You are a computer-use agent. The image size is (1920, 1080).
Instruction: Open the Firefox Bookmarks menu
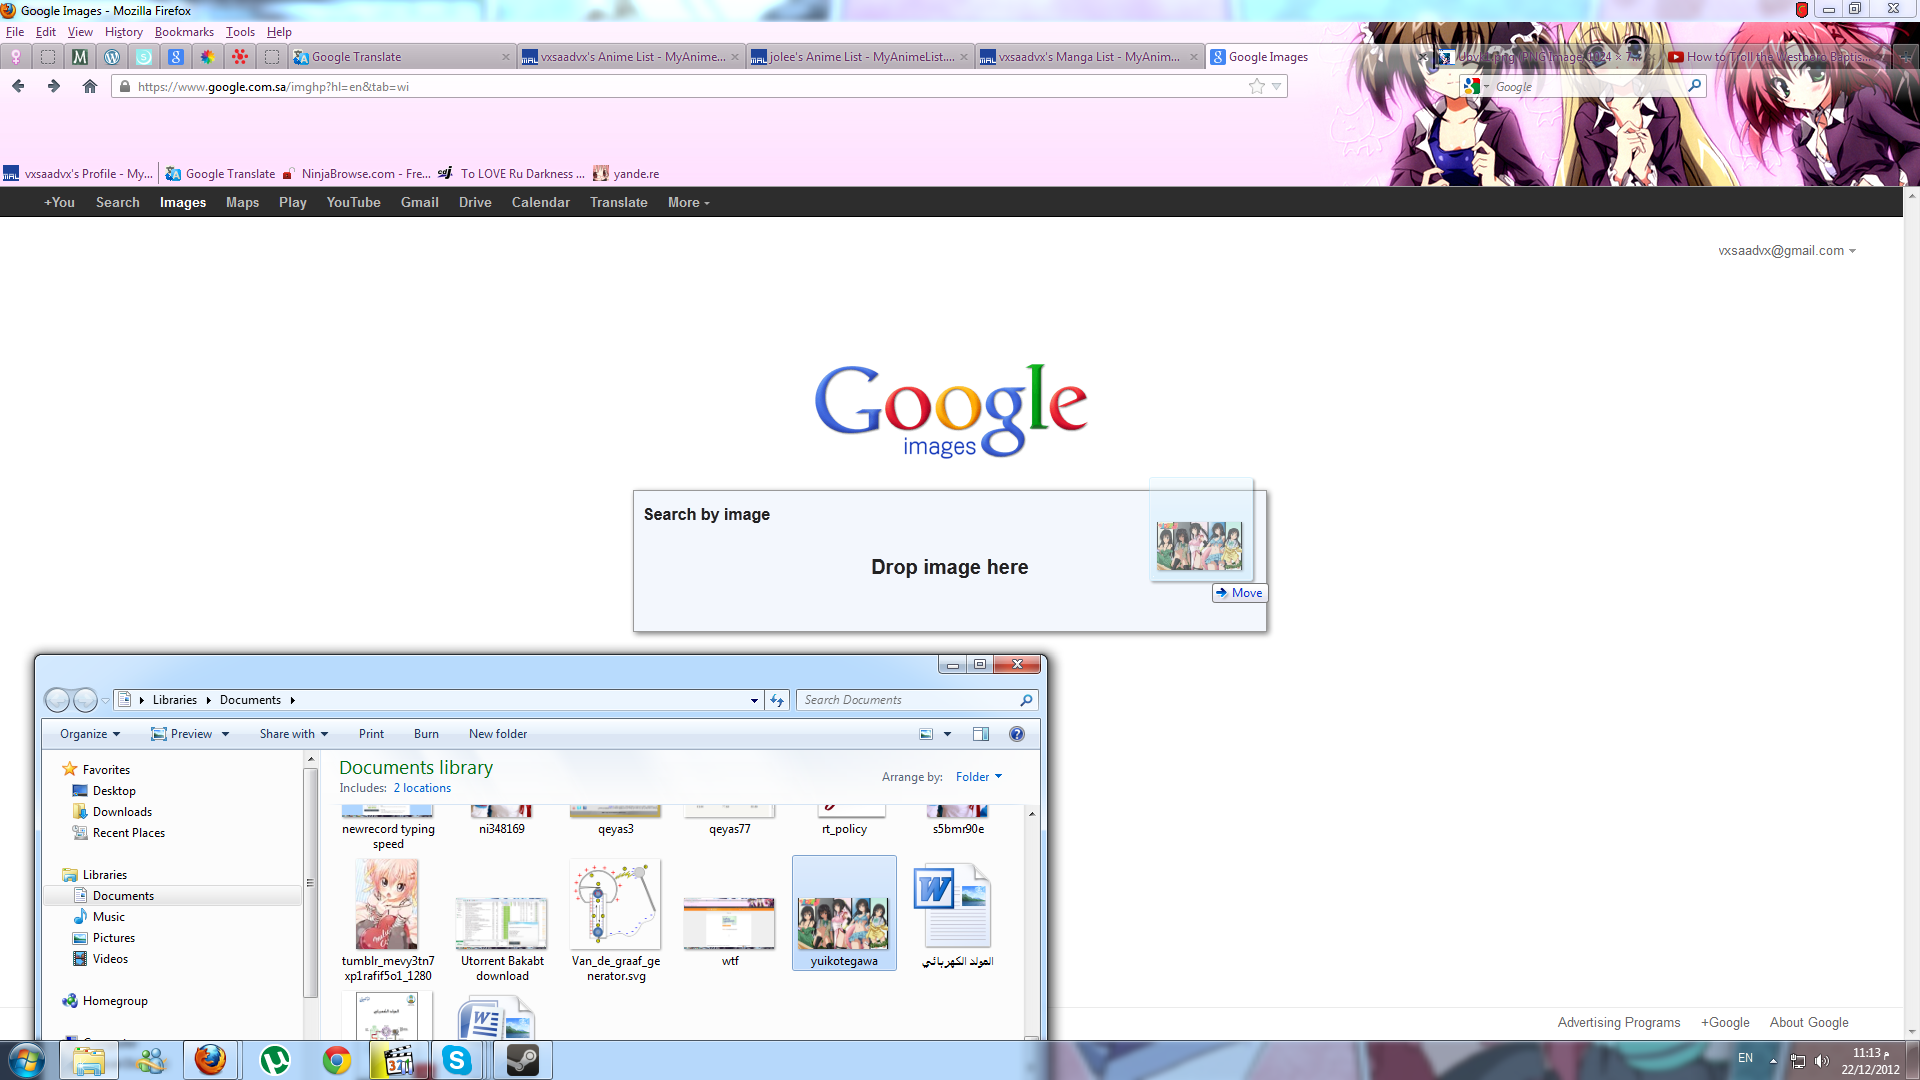pos(184,32)
